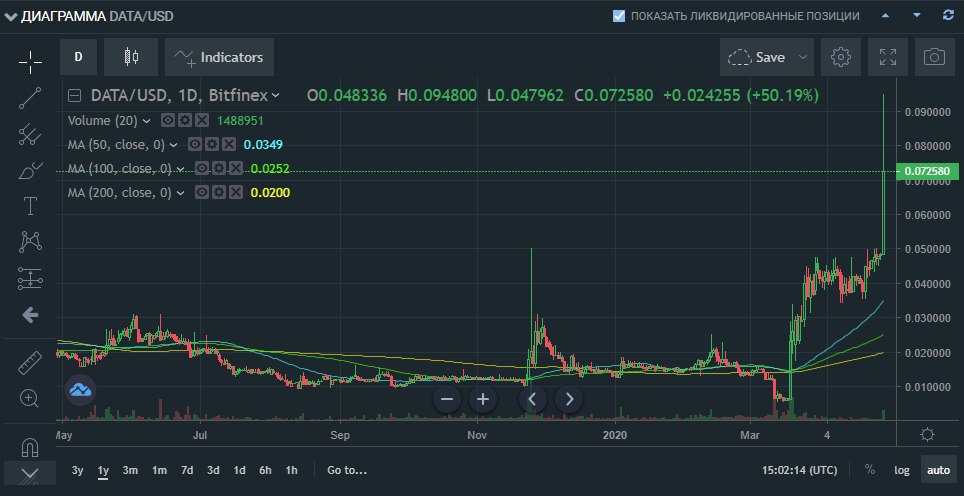Take a chart snapshot with camera
The image size is (964, 496).
coord(934,57)
